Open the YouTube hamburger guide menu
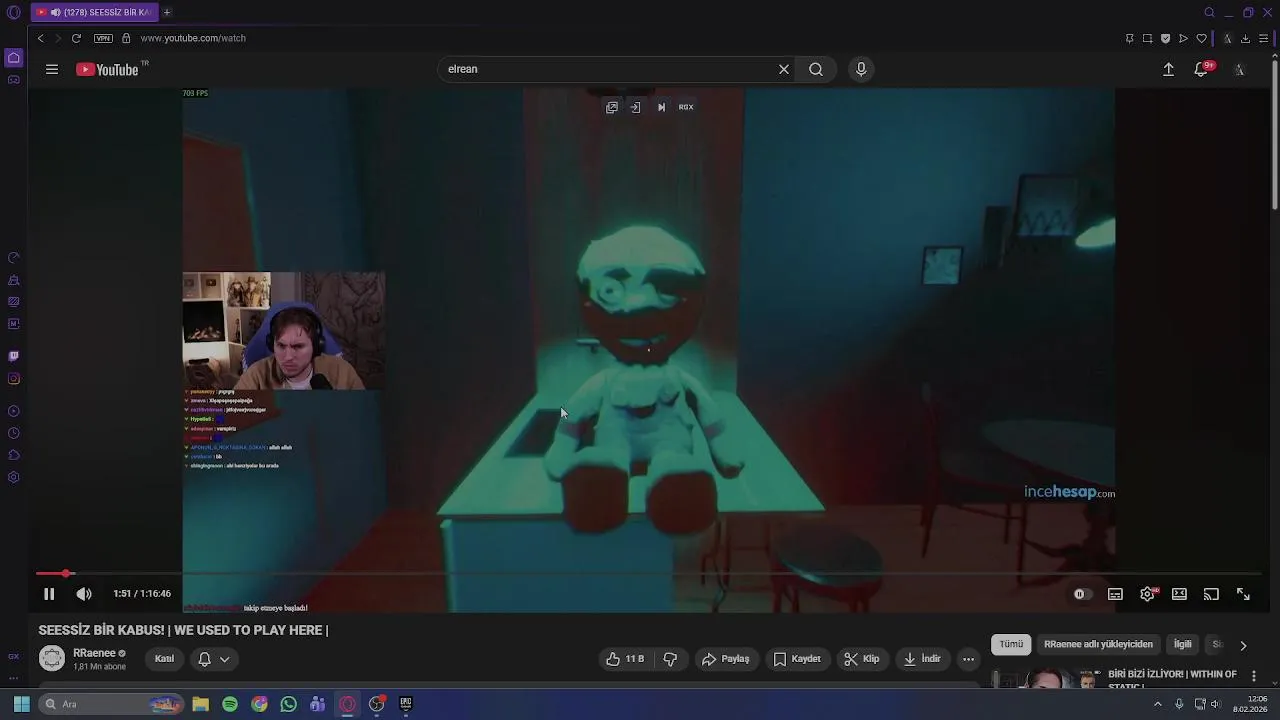 52,69
